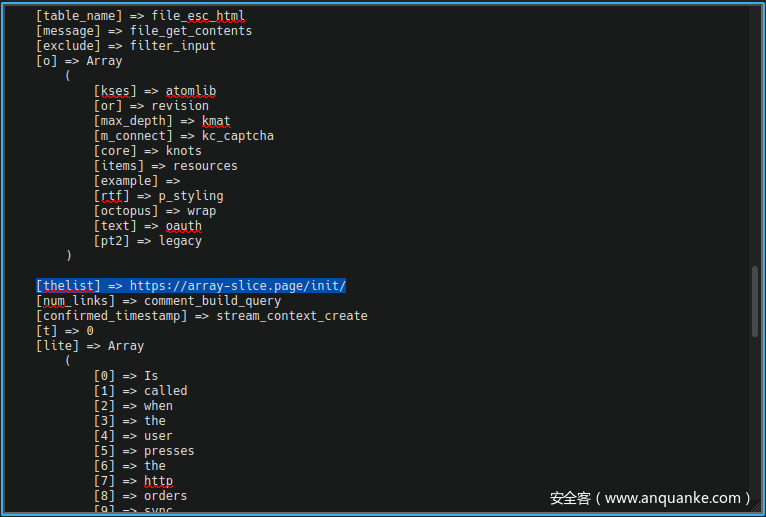Click the revision value
The width and height of the screenshot is (766, 517).
pos(180,106)
